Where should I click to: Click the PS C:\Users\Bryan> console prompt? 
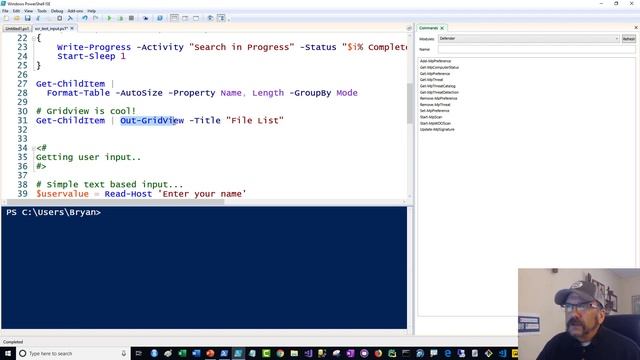pos(53,212)
